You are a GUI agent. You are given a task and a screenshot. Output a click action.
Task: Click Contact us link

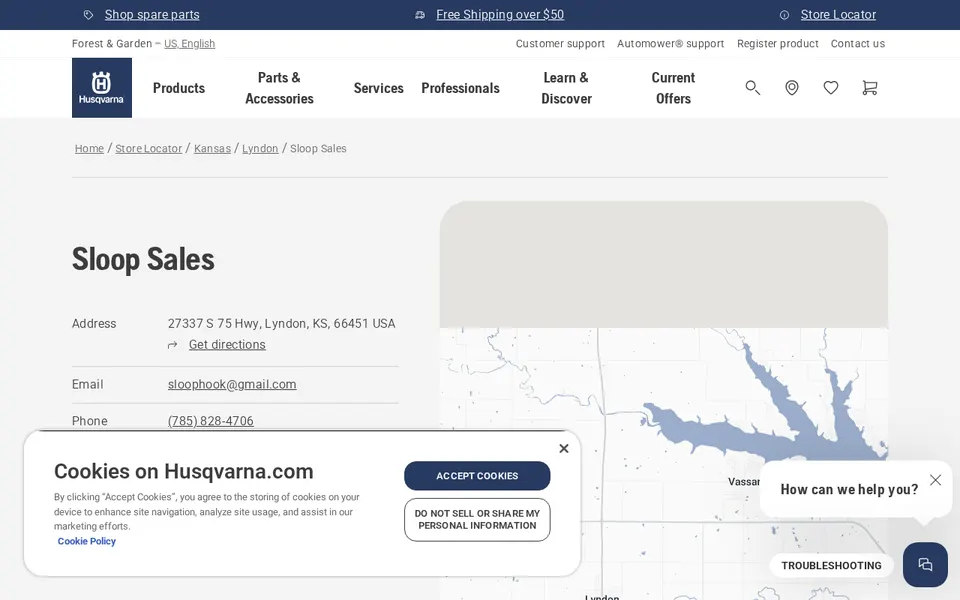(x=858, y=43)
